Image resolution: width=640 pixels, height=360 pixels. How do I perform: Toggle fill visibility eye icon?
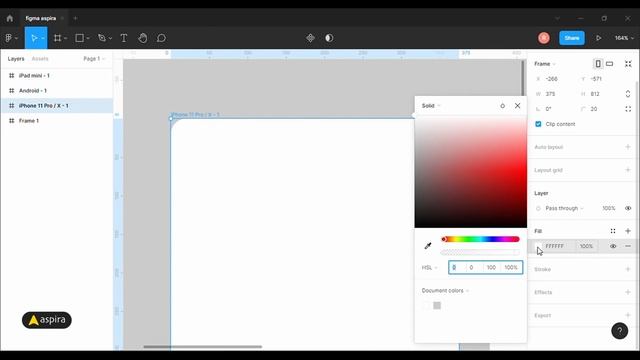click(613, 246)
